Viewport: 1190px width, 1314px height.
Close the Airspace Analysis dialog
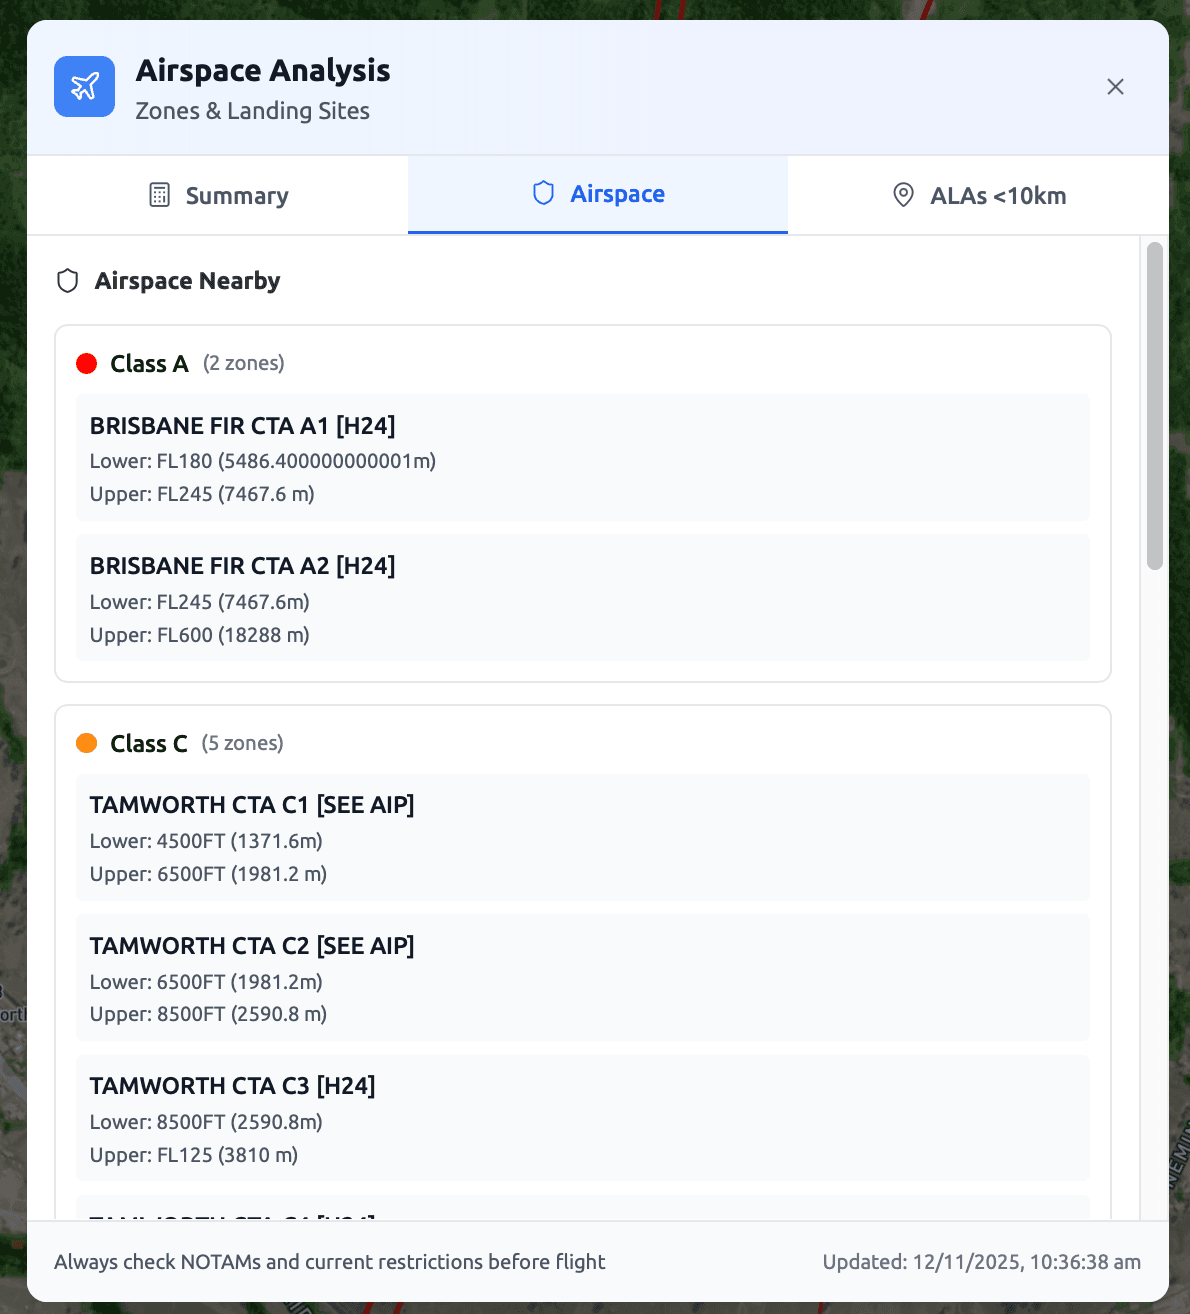1115,87
